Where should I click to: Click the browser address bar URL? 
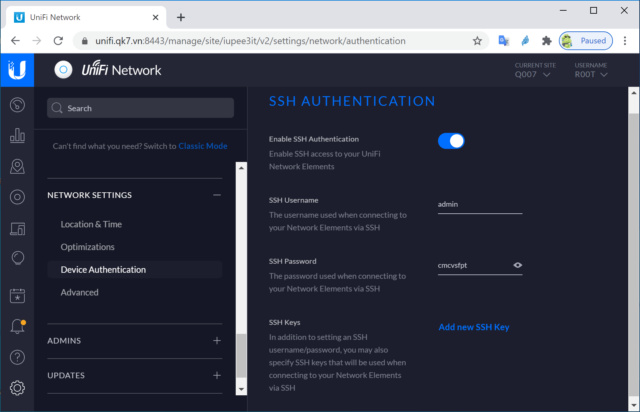pos(250,41)
